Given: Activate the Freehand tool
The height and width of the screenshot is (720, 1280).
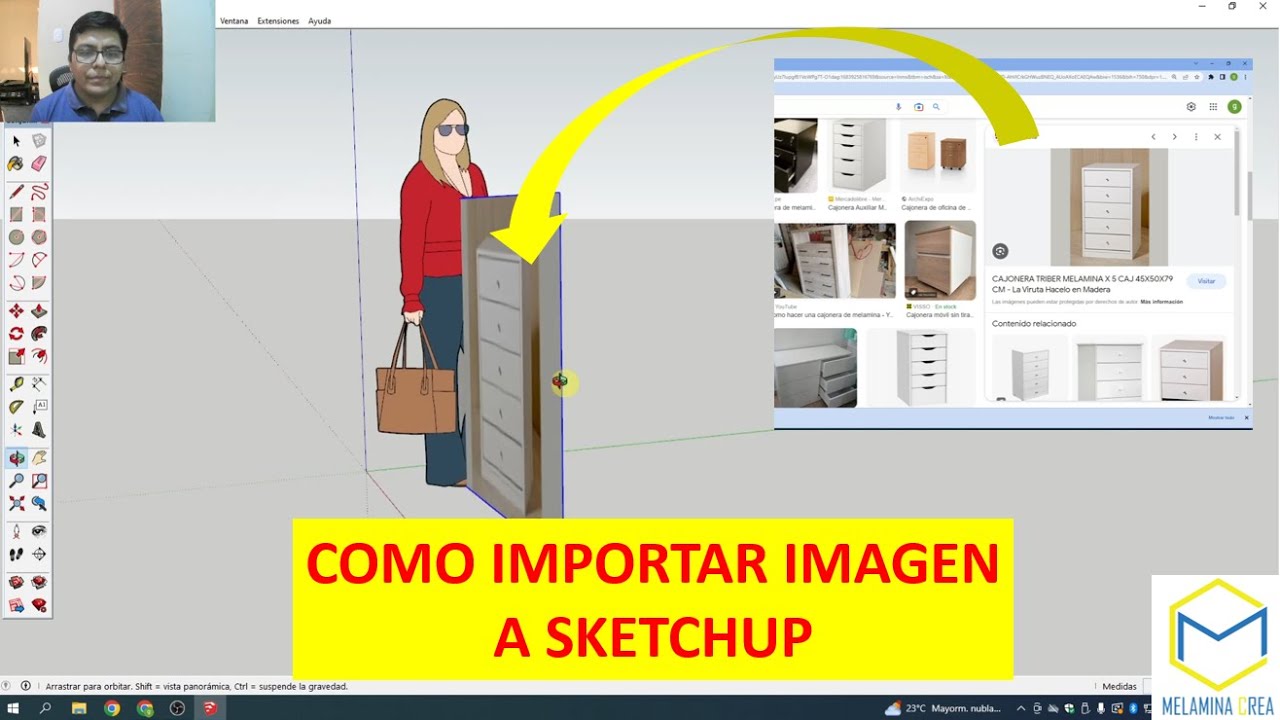Looking at the screenshot, I should [39, 192].
